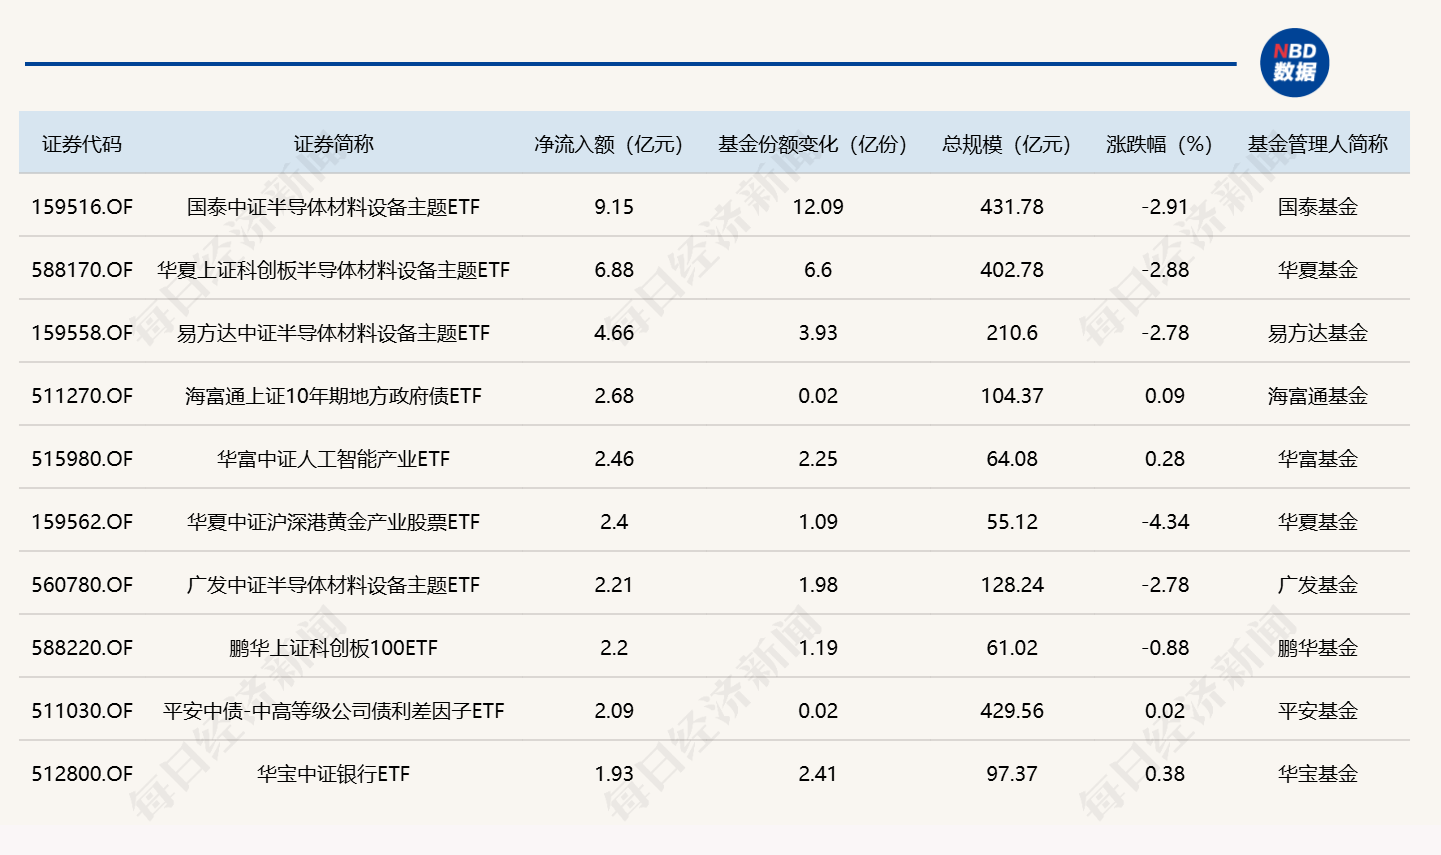
Task: Click 平安中债-中高等级公司债利差因子ETF name
Action: click(x=333, y=711)
